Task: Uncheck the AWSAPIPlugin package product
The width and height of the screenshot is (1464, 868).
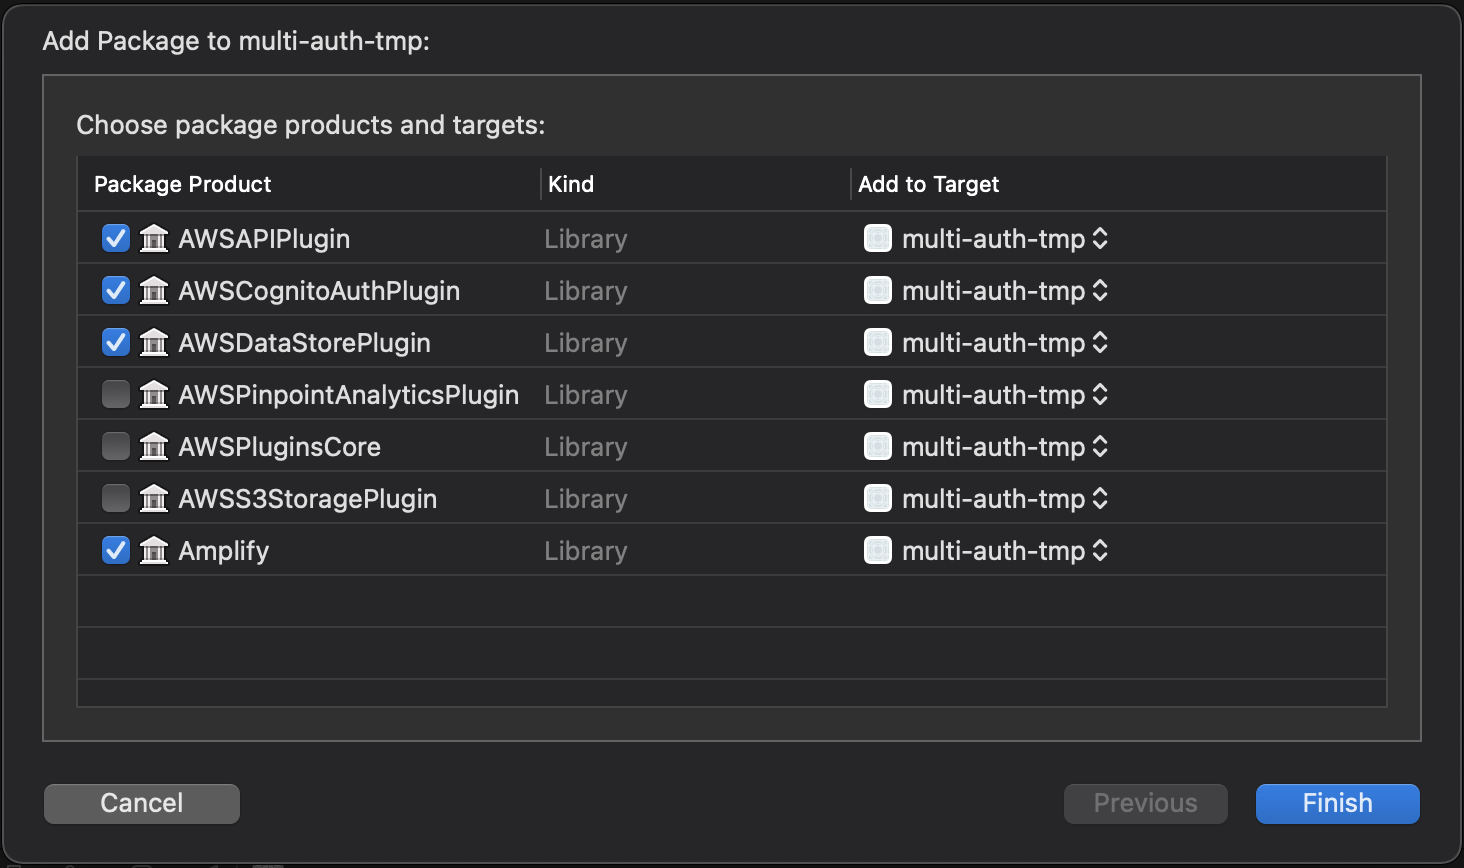Action: click(115, 238)
